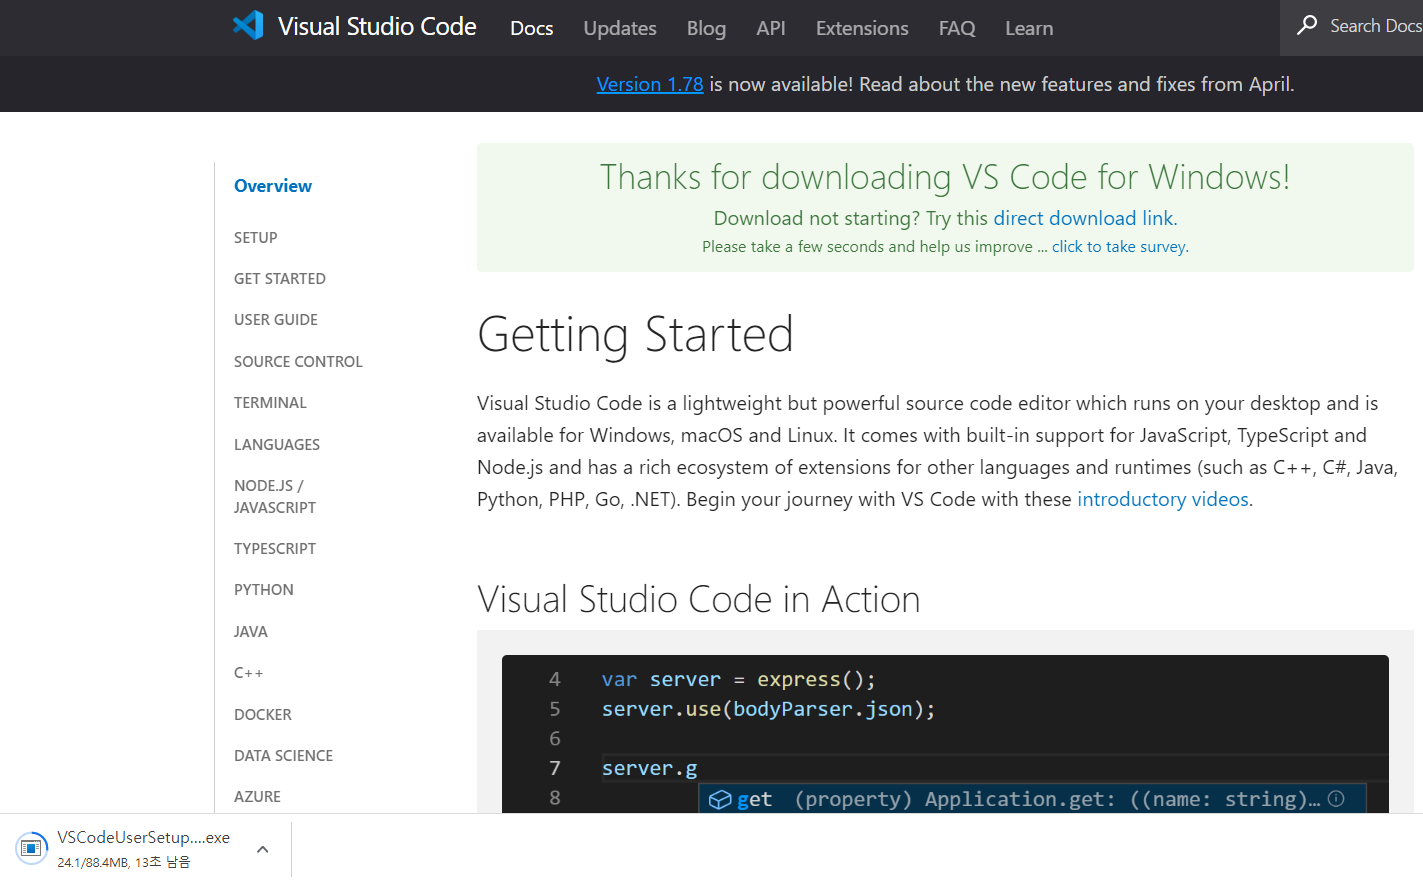This screenshot has height=883, width=1423.
Task: Select Overview in the sidebar
Action: [273, 186]
